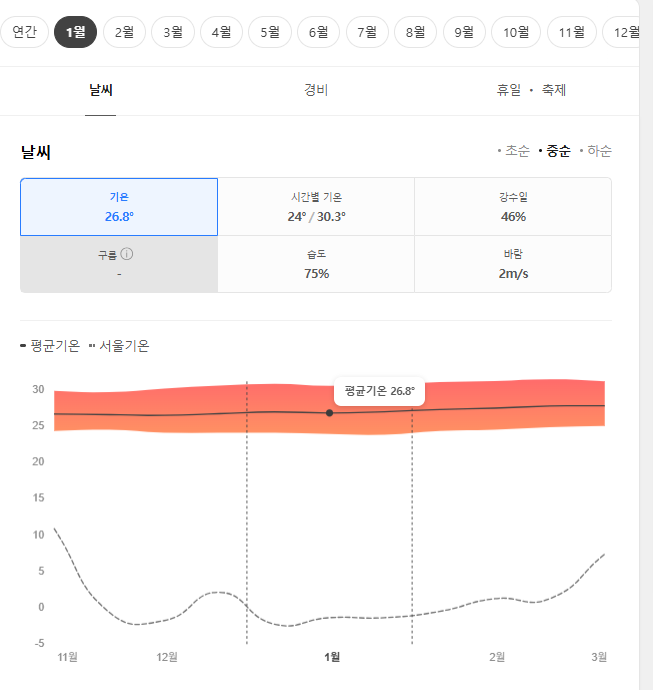
Task: Click the bold 1월 axis label
Action: tap(332, 657)
